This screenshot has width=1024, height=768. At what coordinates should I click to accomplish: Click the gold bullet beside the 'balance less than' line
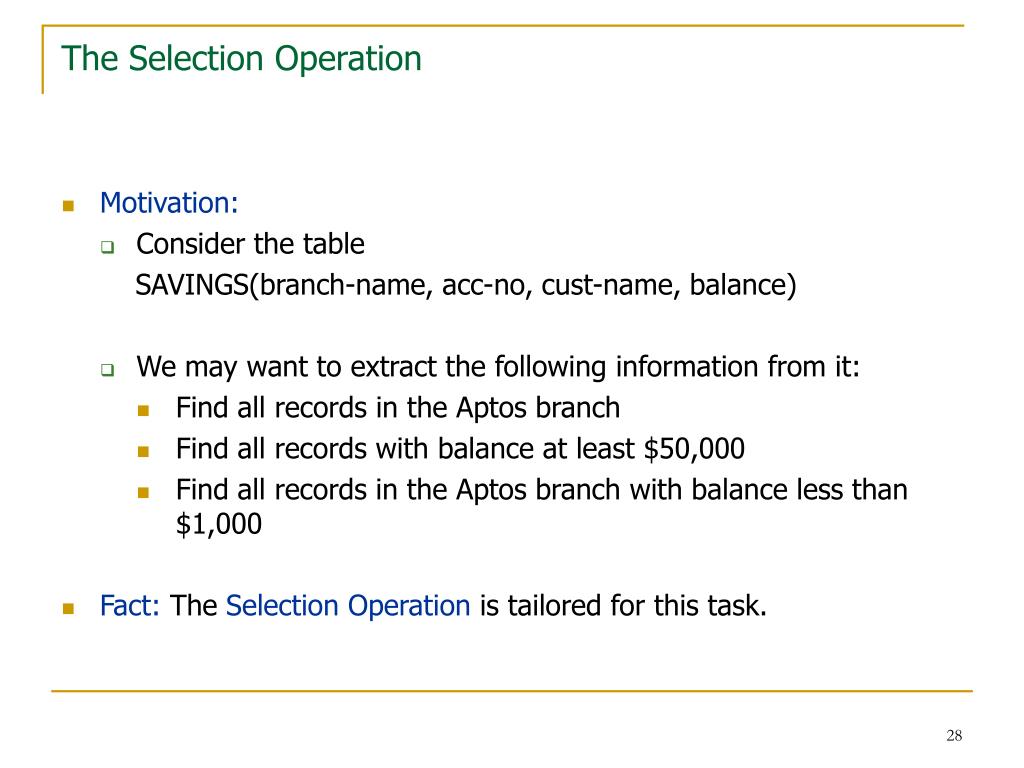pyautogui.click(x=144, y=492)
